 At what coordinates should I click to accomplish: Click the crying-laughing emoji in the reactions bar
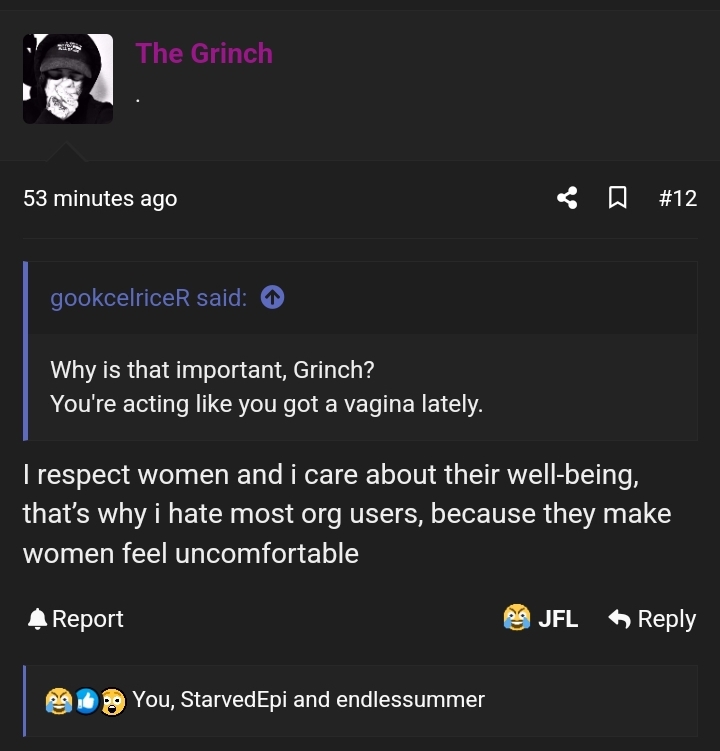coord(57,701)
